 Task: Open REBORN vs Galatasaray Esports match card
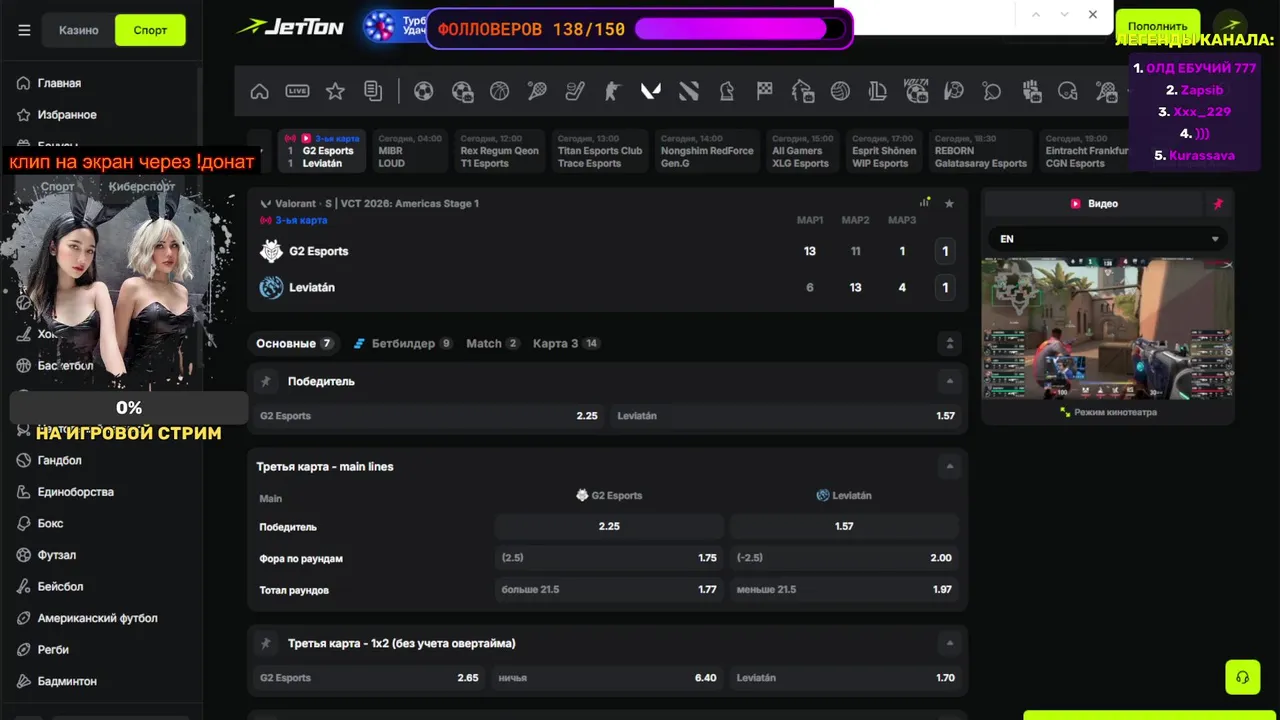tap(981, 151)
